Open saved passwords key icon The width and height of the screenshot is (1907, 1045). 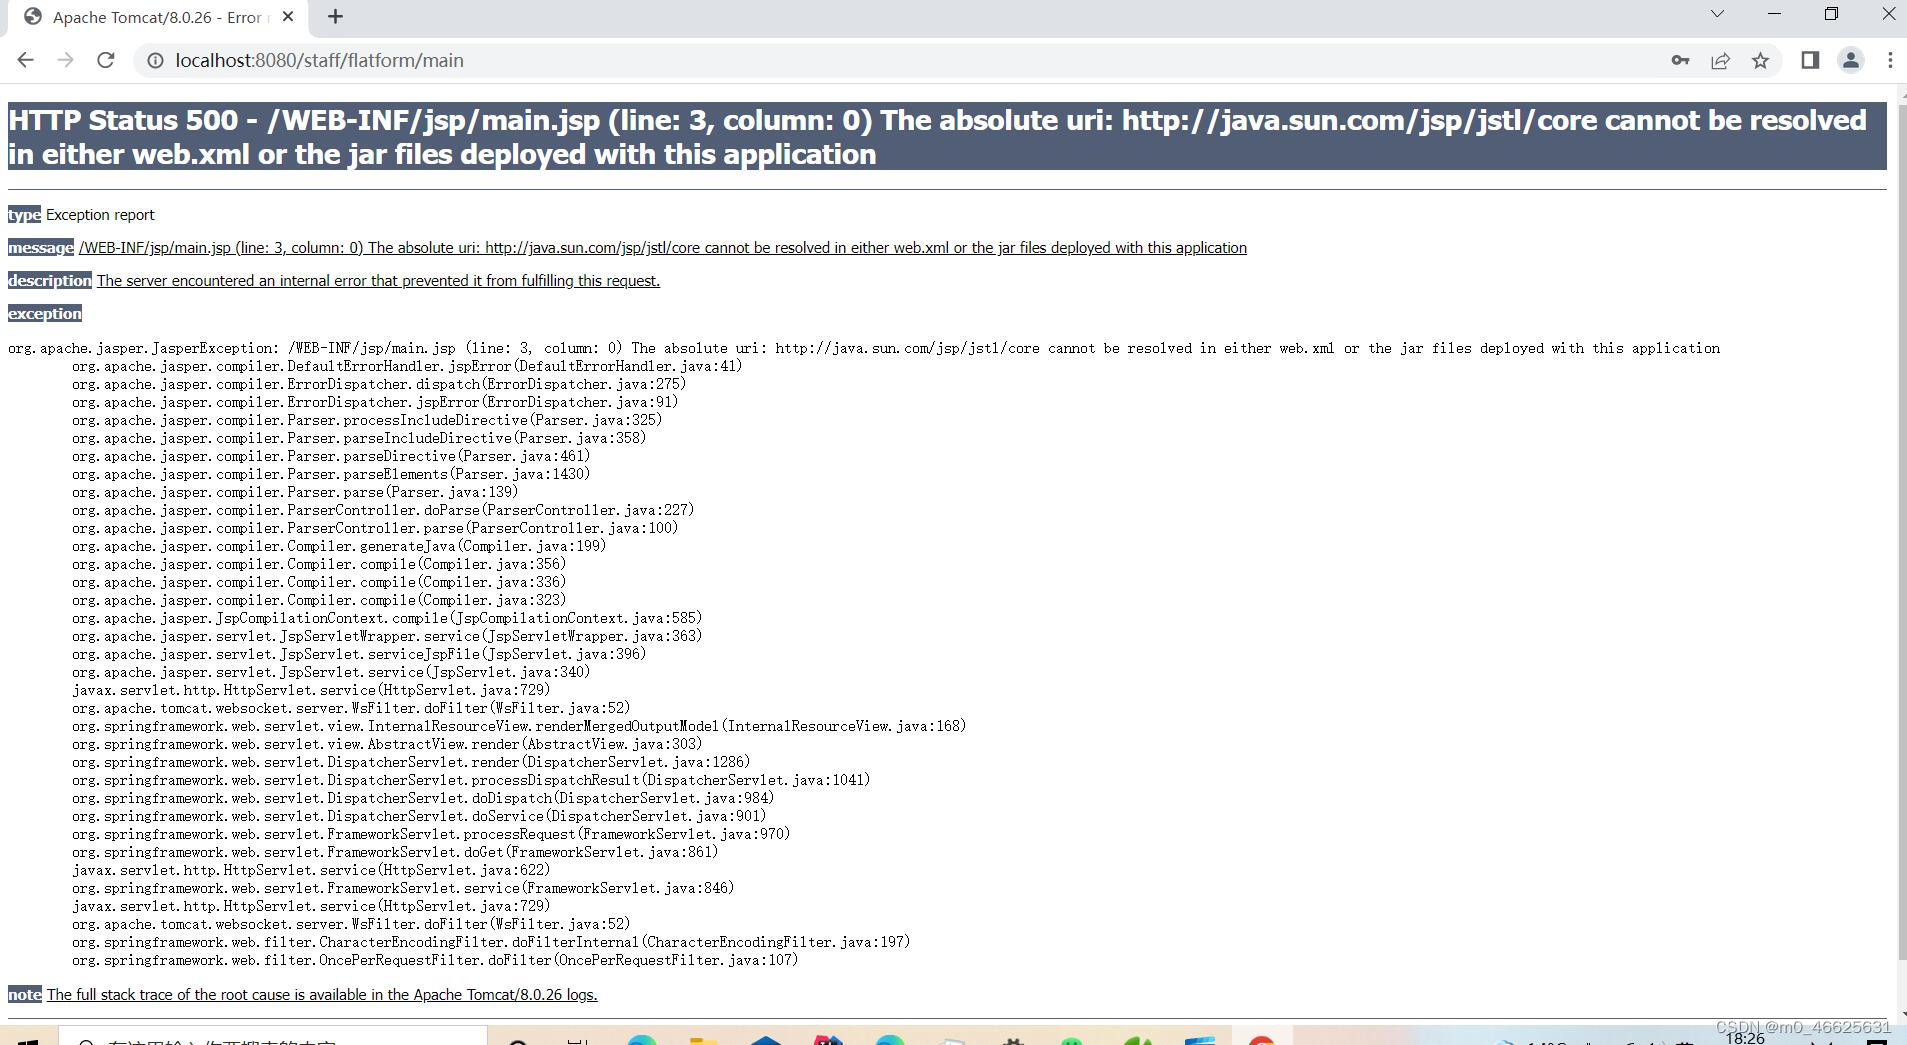(1680, 60)
